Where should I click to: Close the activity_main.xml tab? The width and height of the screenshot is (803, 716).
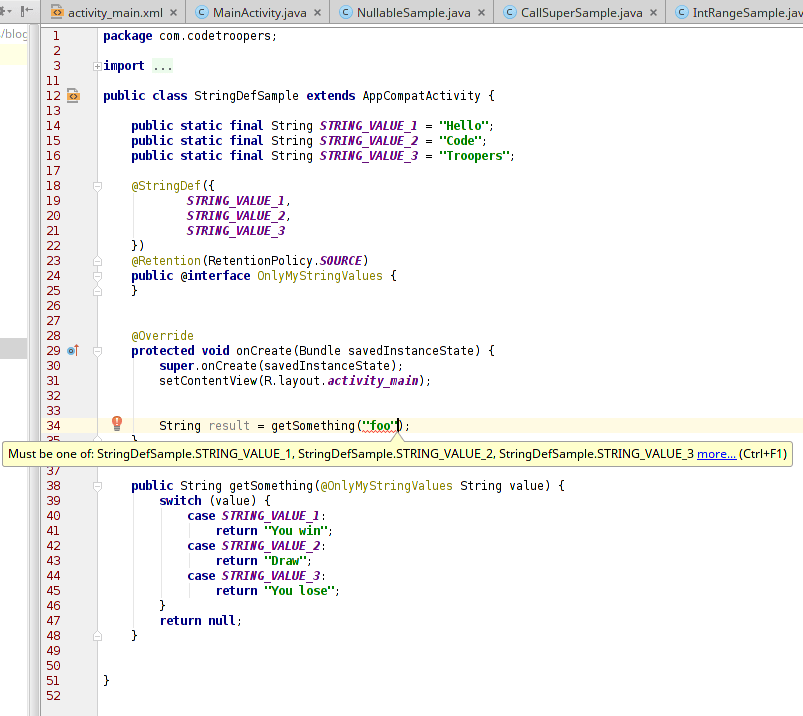[x=173, y=13]
